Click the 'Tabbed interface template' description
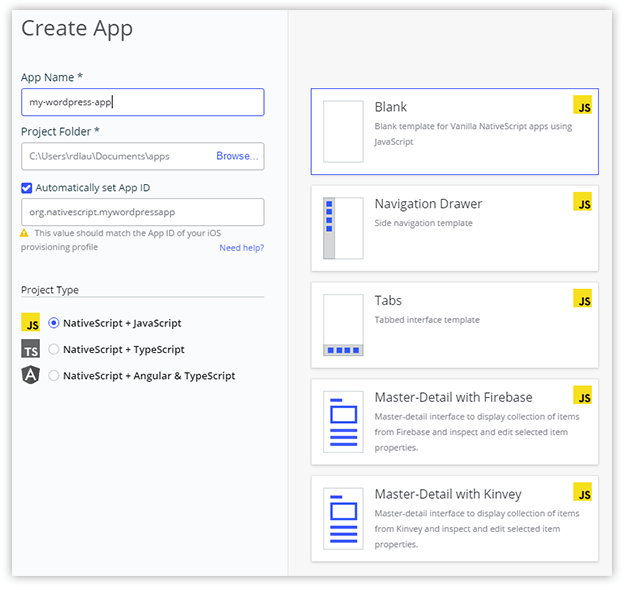The height and width of the screenshot is (590, 626). pos(427,320)
